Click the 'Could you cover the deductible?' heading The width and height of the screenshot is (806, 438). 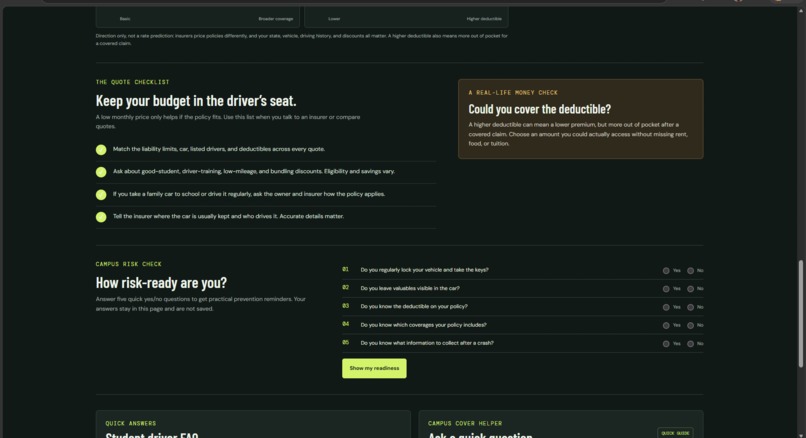pyautogui.click(x=539, y=109)
